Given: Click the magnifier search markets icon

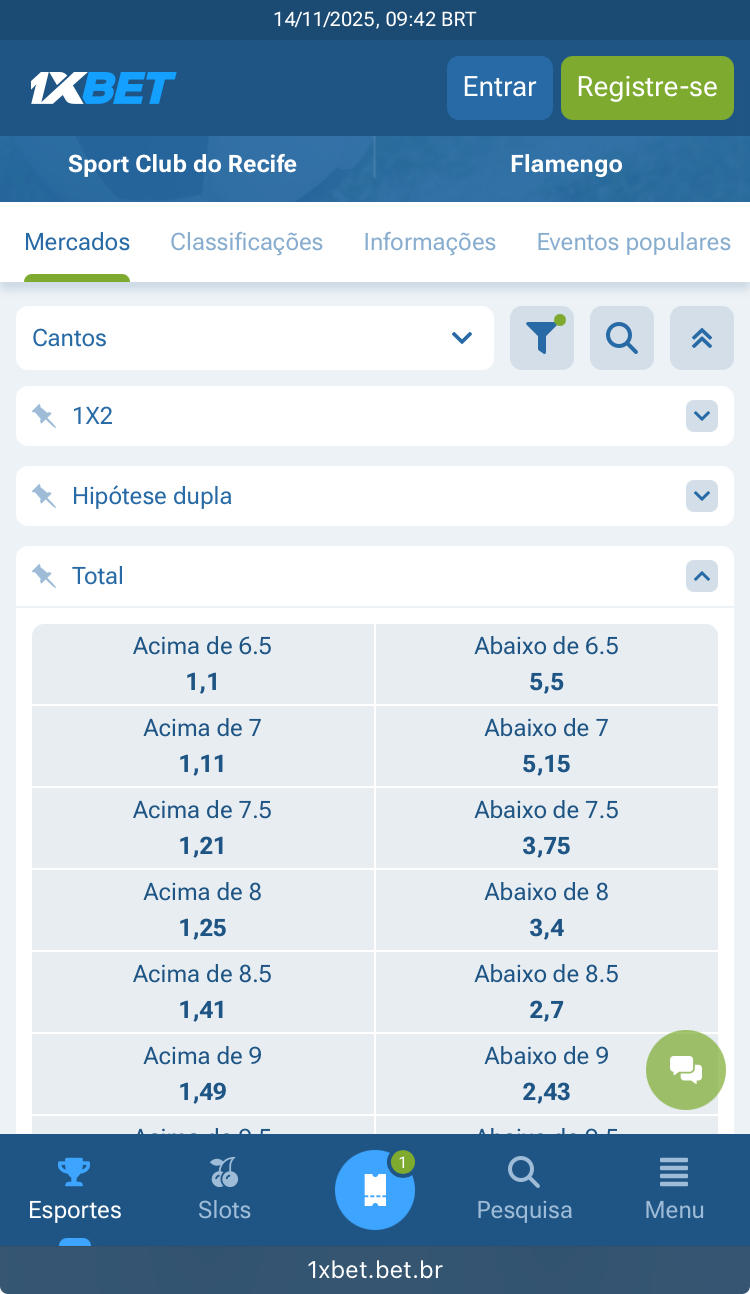Looking at the screenshot, I should click(x=621, y=338).
